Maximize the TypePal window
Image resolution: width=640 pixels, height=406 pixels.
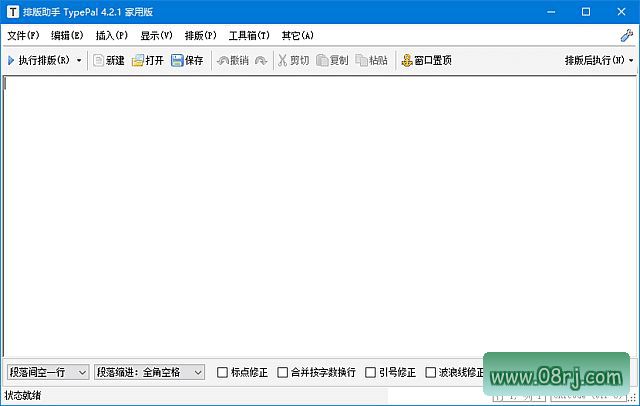click(x=586, y=12)
